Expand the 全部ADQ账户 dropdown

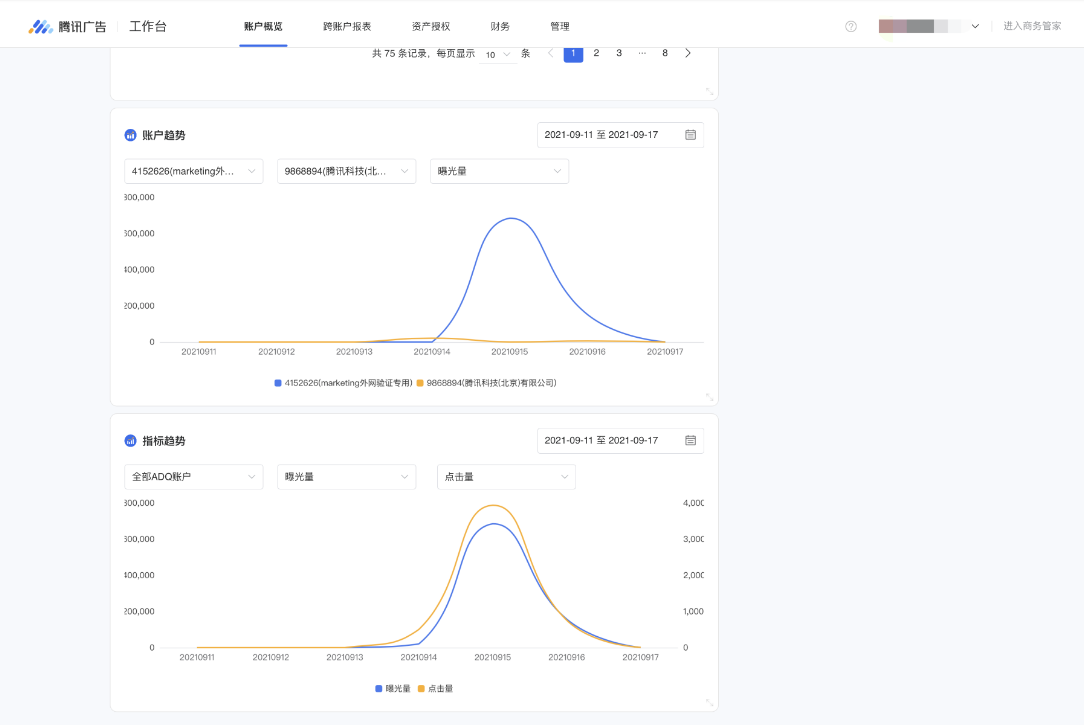pos(193,477)
